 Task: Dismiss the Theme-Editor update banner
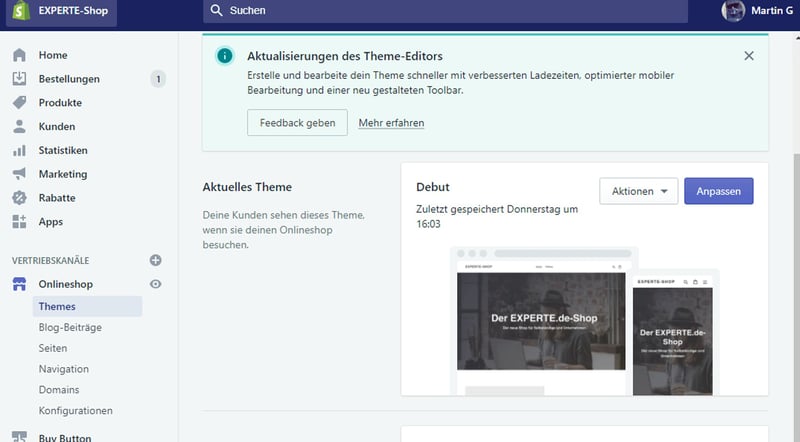coord(749,56)
